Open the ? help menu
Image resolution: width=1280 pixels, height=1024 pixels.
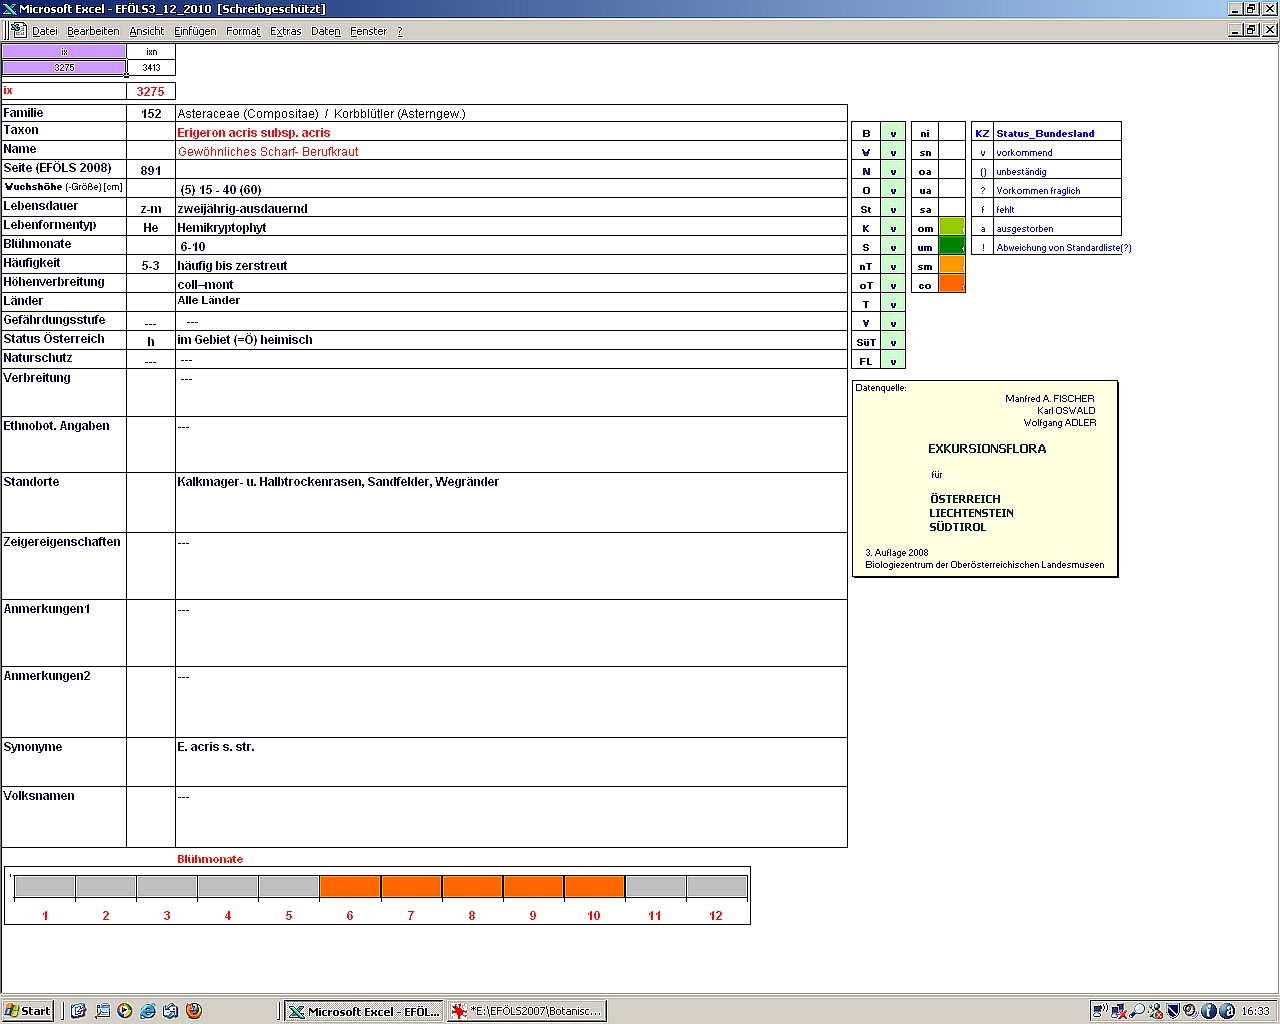pos(400,31)
